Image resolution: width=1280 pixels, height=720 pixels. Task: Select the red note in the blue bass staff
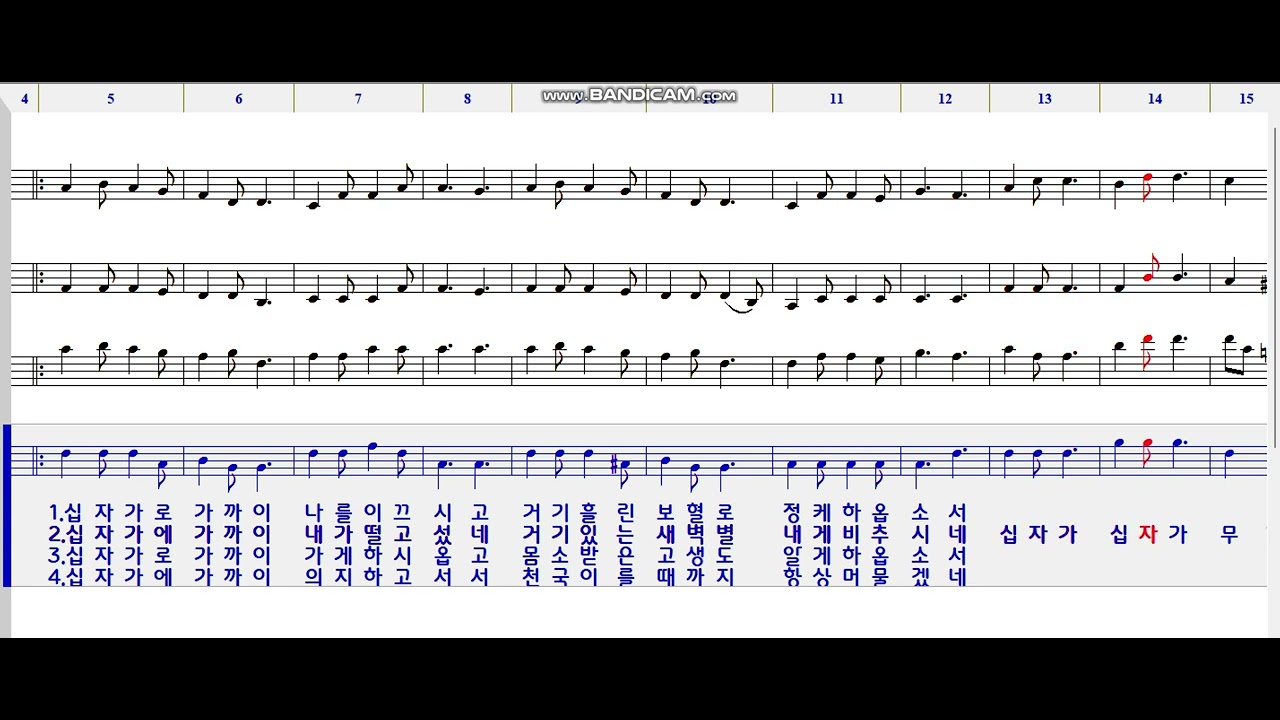coord(1148,454)
